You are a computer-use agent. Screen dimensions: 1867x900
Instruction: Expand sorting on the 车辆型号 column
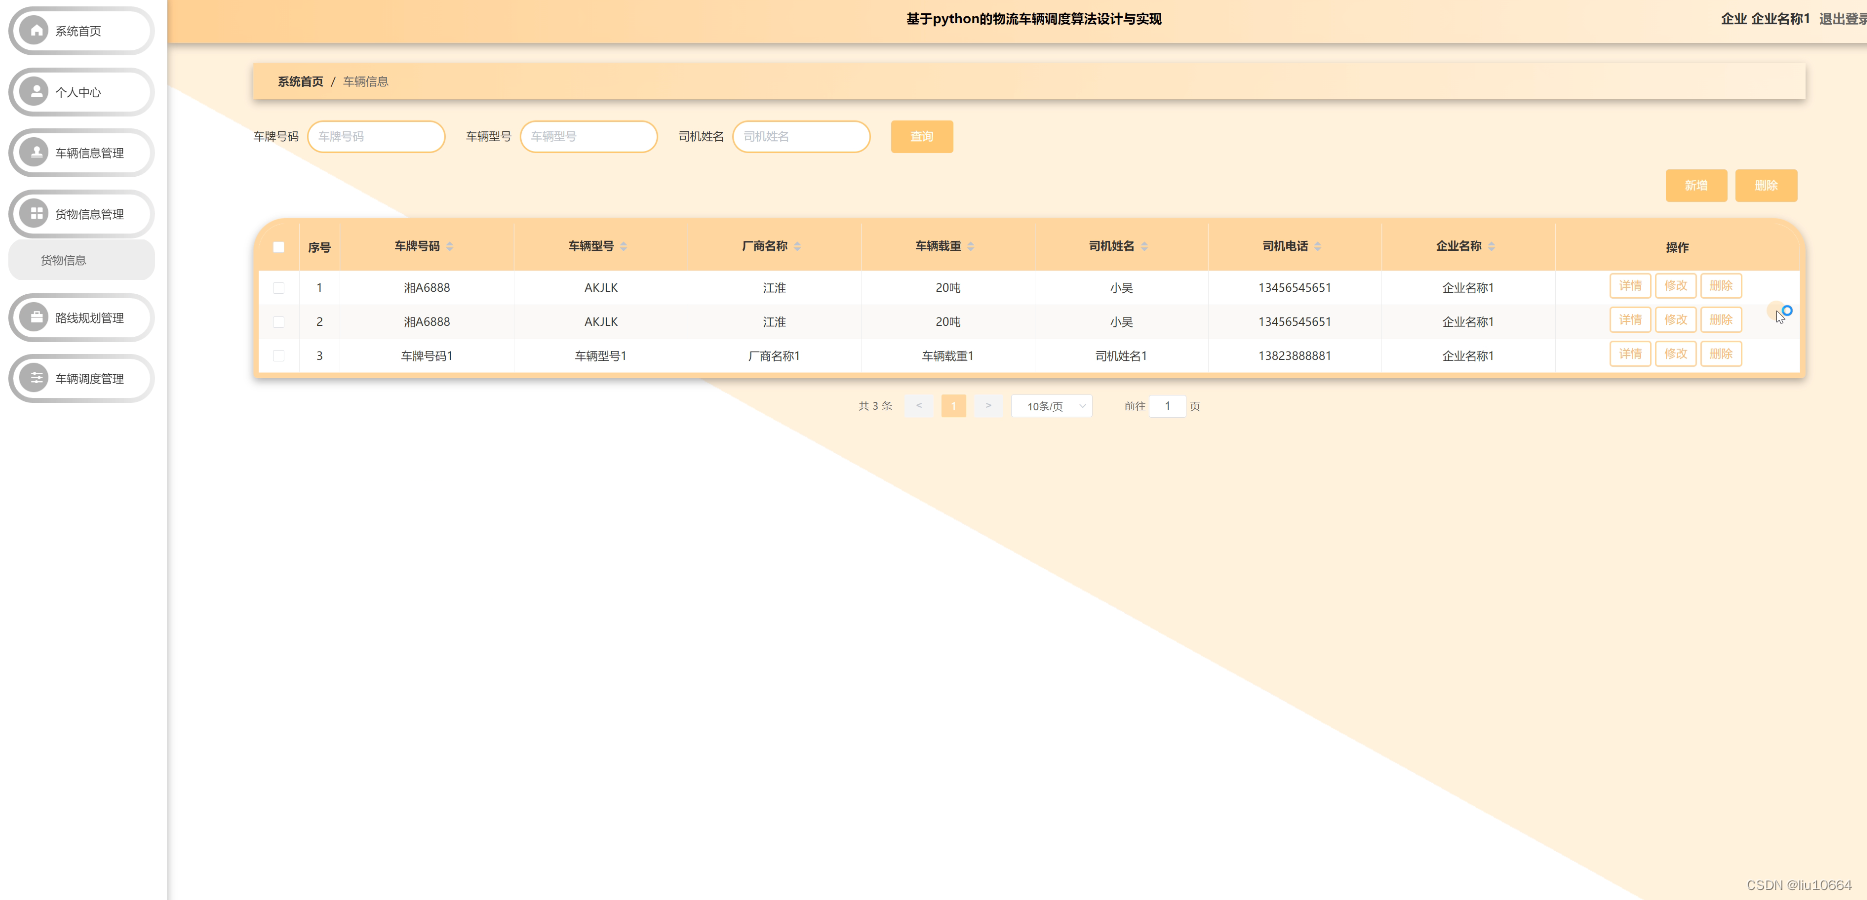pos(623,245)
